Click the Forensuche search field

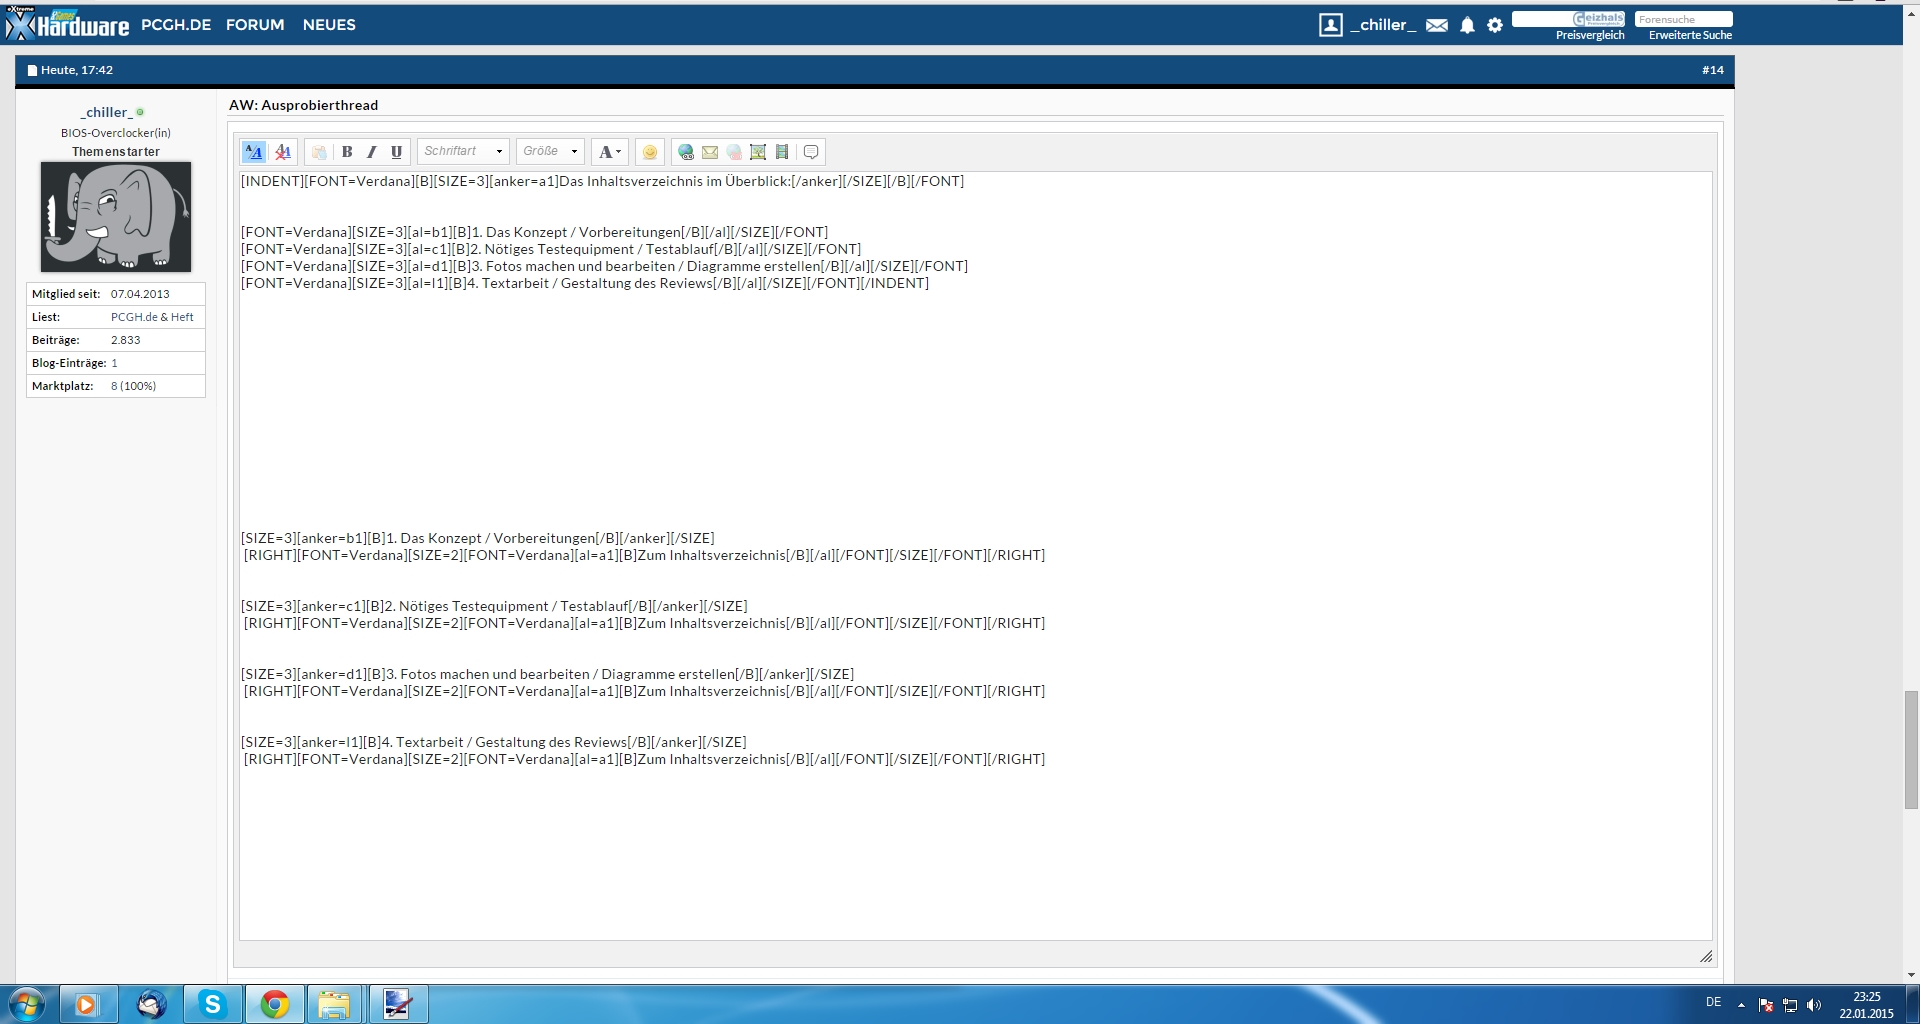pos(1683,19)
